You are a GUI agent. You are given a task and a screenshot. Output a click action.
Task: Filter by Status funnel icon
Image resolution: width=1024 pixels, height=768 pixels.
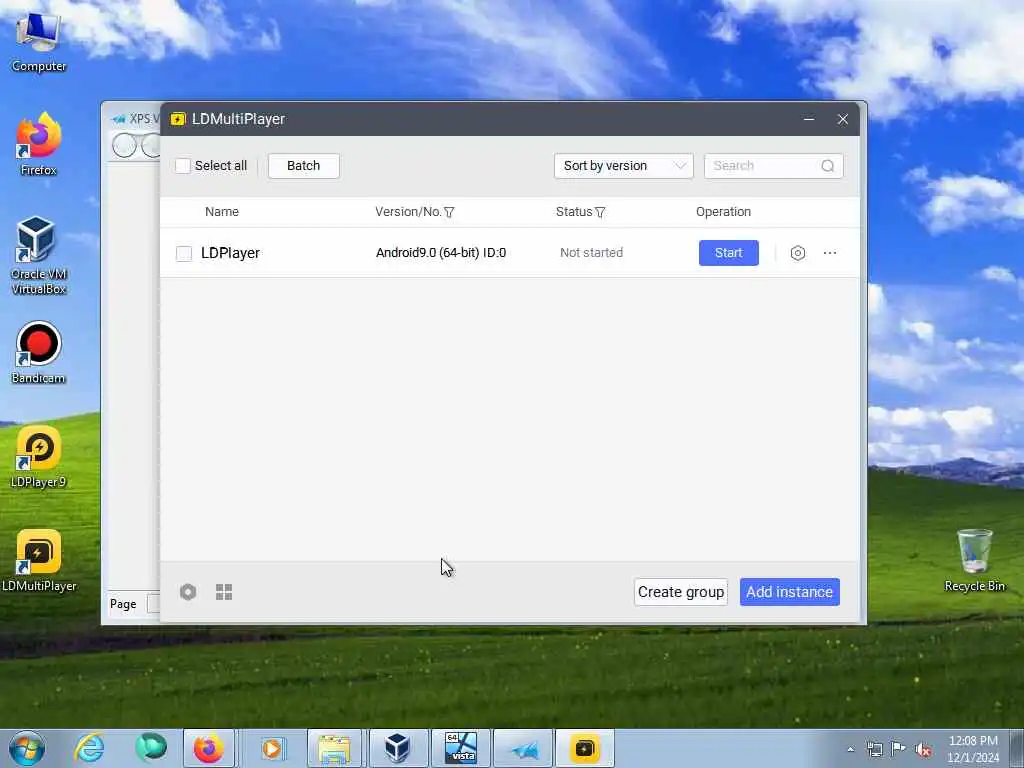click(x=600, y=212)
